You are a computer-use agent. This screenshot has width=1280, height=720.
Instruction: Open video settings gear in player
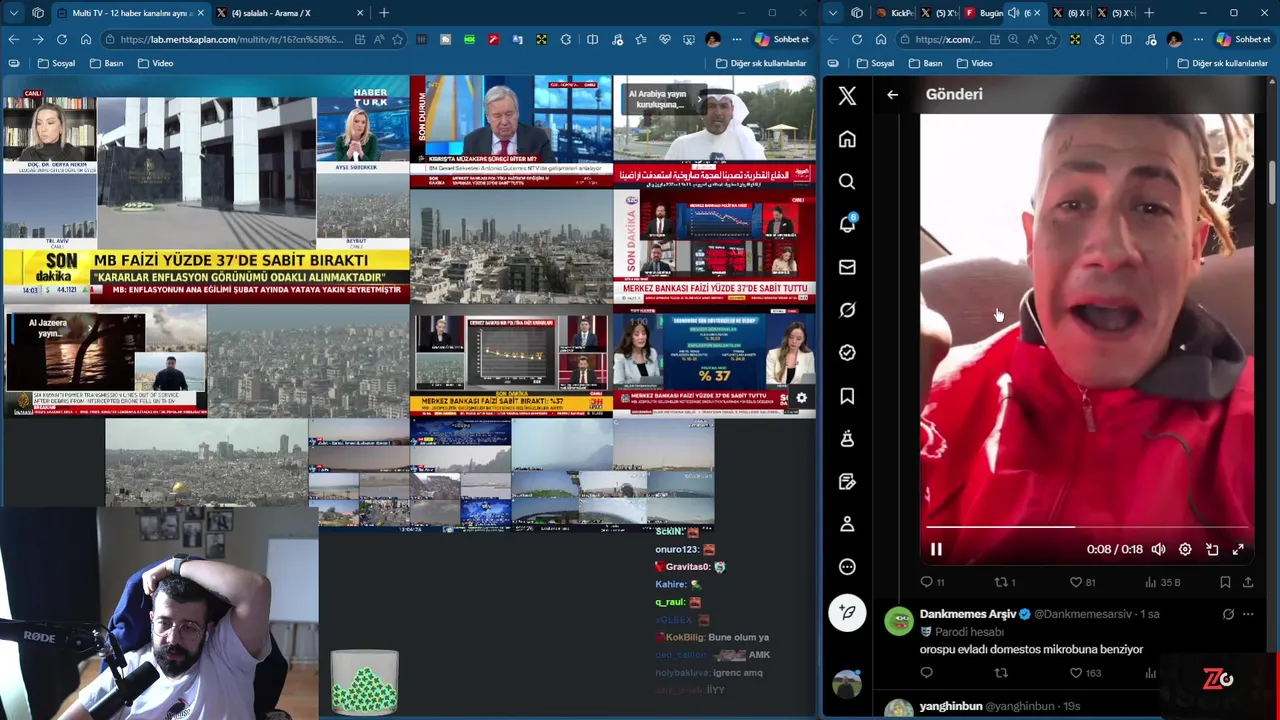(x=1185, y=549)
